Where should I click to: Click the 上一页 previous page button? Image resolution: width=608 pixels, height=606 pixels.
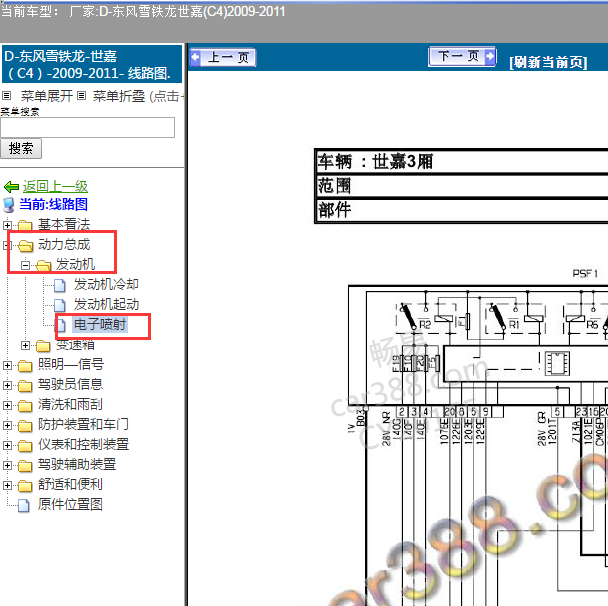point(223,58)
